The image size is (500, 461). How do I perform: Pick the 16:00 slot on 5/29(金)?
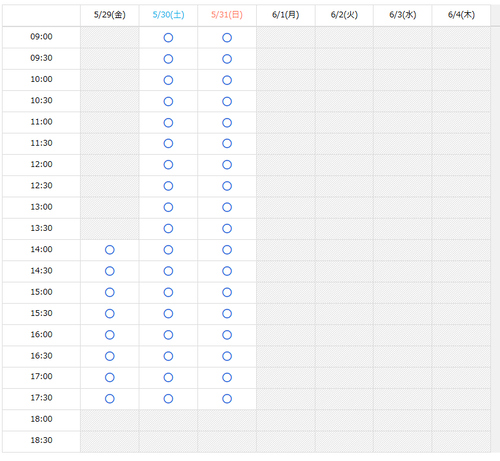pyautogui.click(x=110, y=335)
